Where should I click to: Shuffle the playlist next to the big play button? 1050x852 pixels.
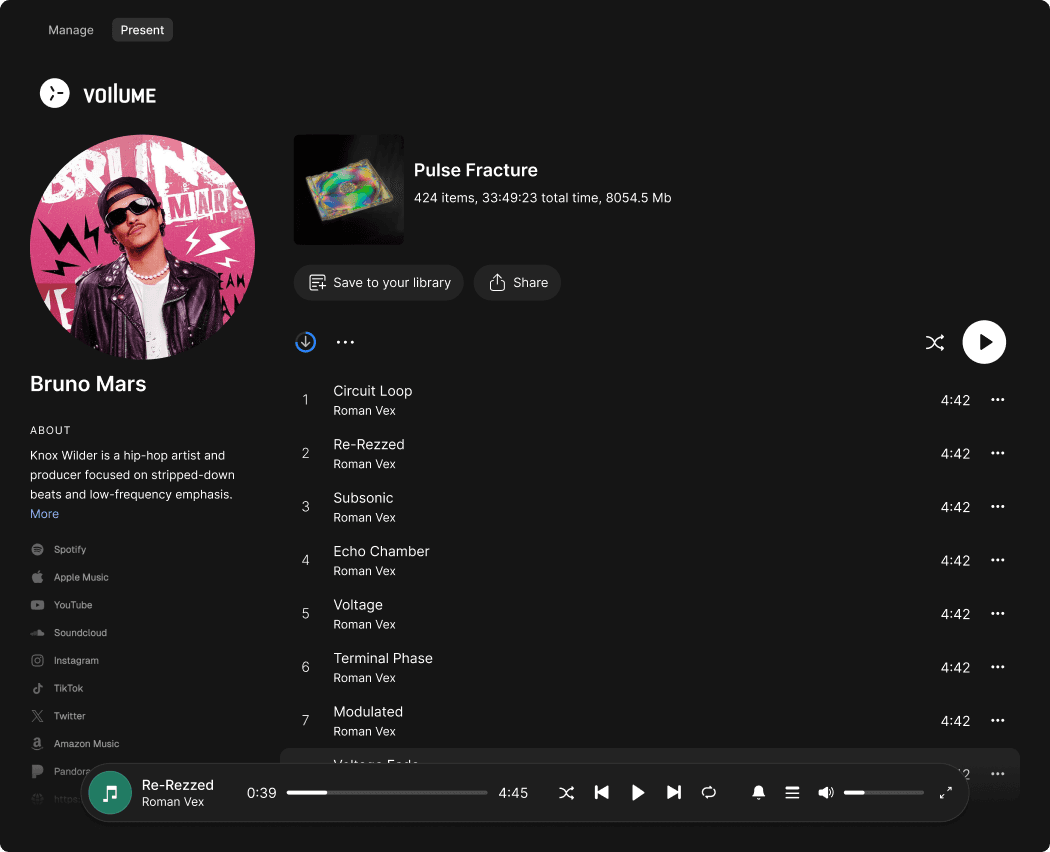[x=935, y=343]
